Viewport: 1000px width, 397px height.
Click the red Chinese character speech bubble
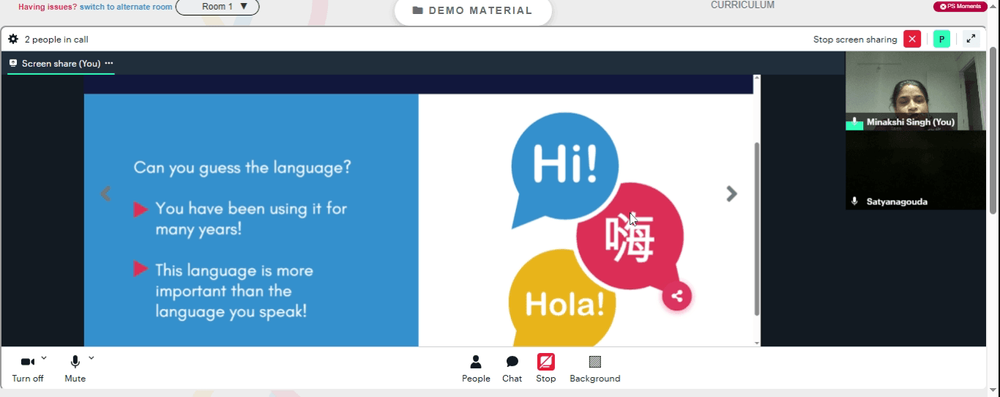click(x=630, y=237)
